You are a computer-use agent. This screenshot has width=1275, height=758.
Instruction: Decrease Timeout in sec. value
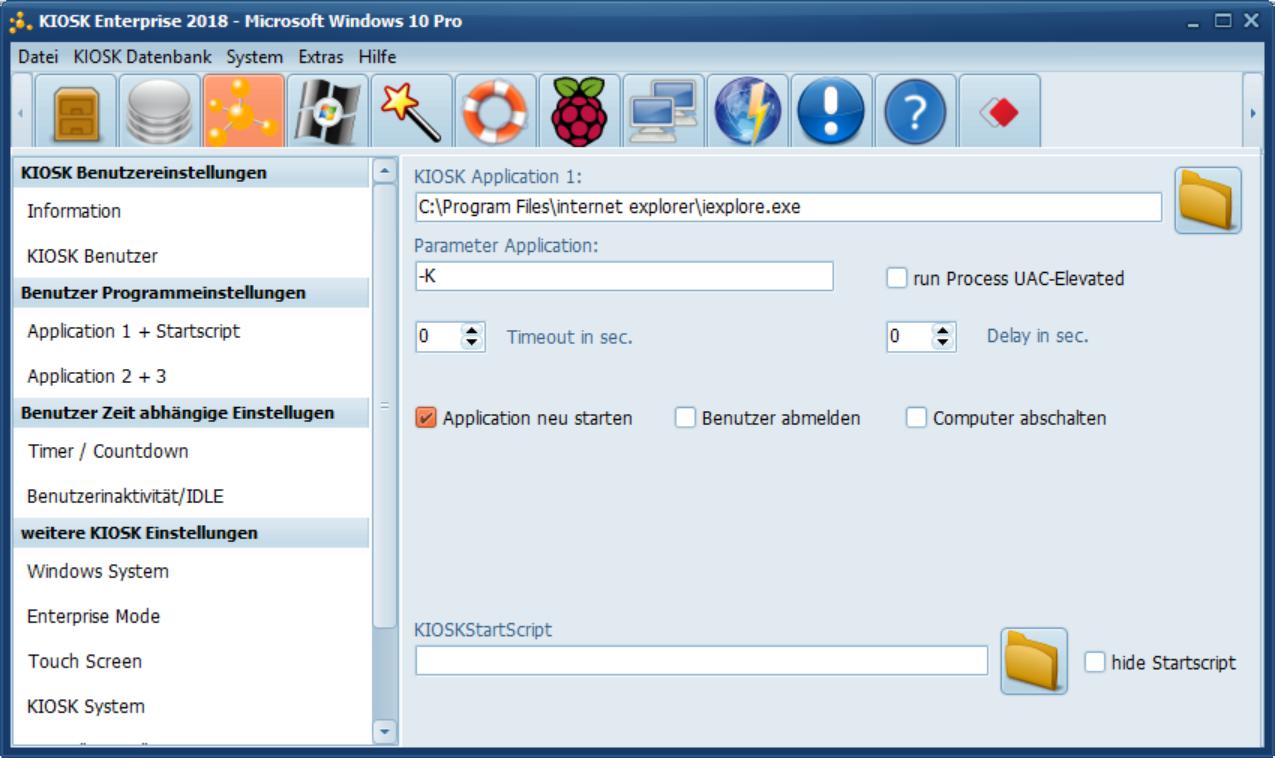471,344
